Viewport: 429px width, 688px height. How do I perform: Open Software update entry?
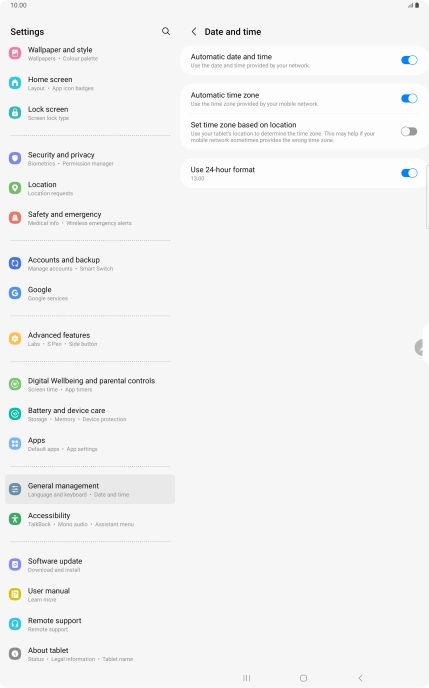[90, 565]
